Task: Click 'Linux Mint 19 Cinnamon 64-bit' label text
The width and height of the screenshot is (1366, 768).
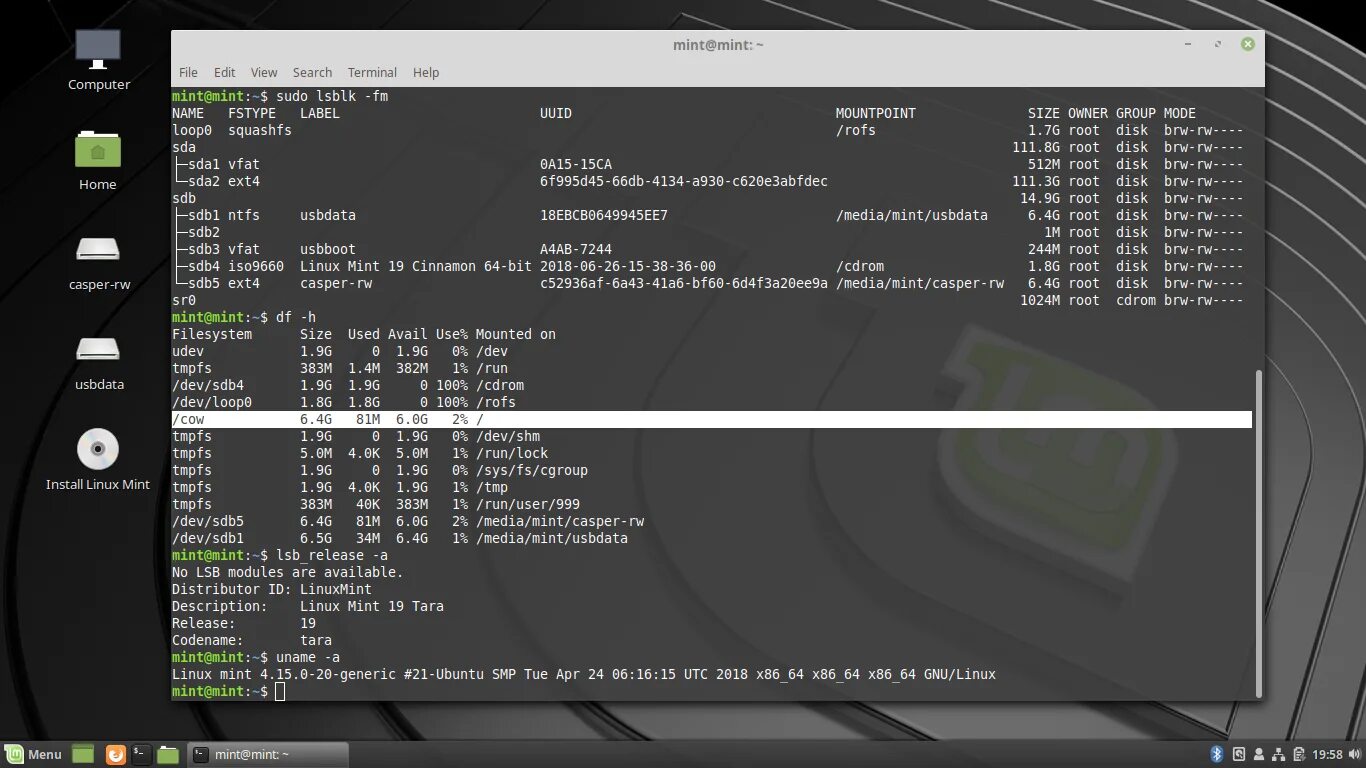Action: click(416, 266)
